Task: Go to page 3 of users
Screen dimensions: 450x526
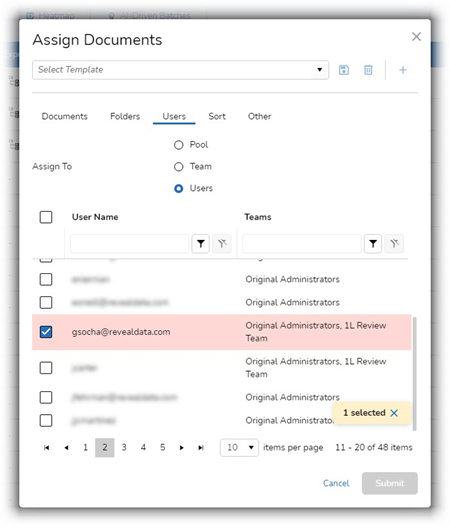Action: pos(124,448)
